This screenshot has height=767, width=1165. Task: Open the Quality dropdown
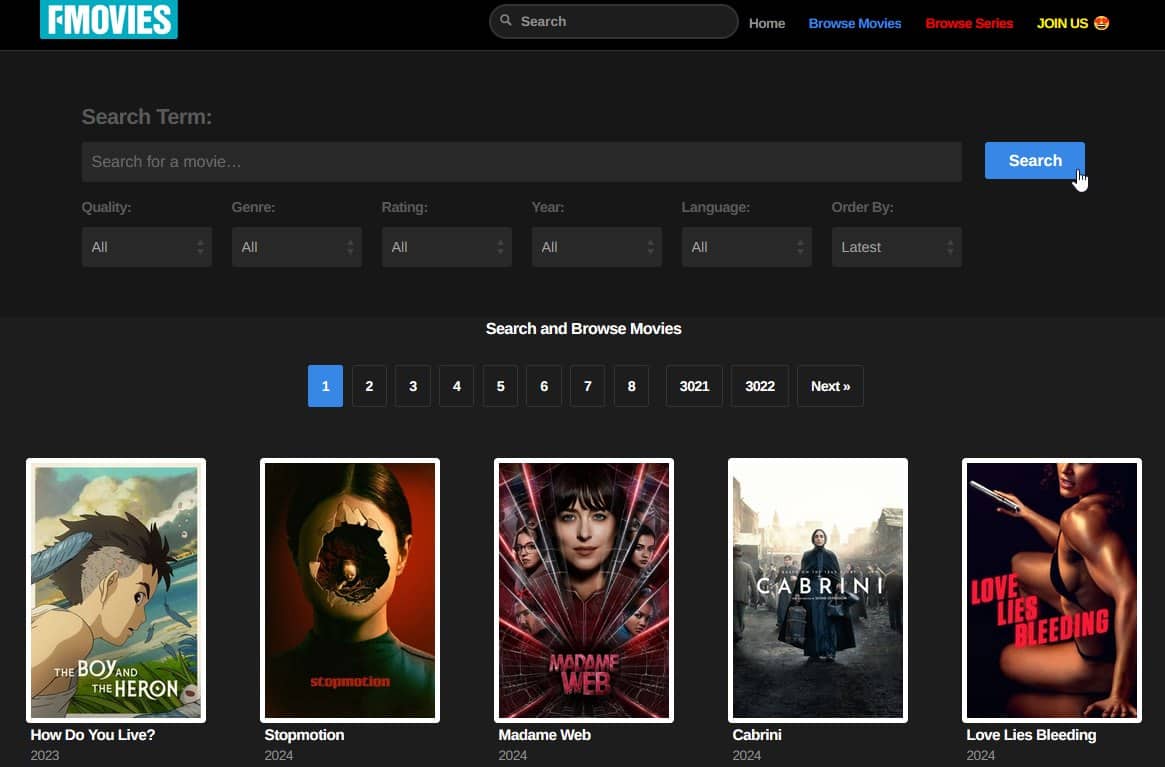(146, 247)
